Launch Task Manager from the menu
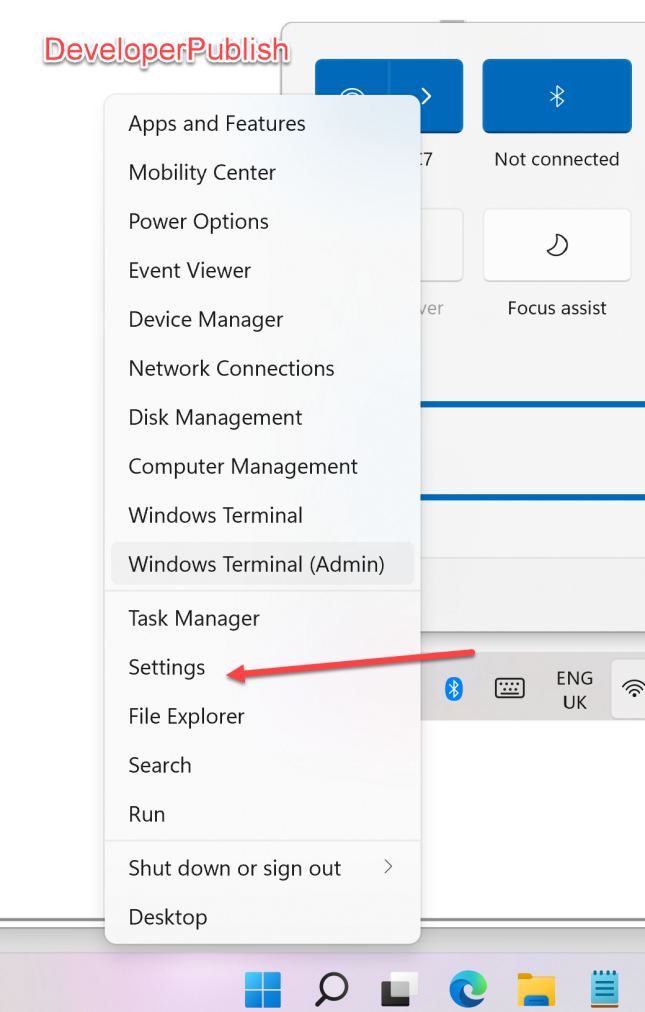The width and height of the screenshot is (645, 1012). (193, 618)
